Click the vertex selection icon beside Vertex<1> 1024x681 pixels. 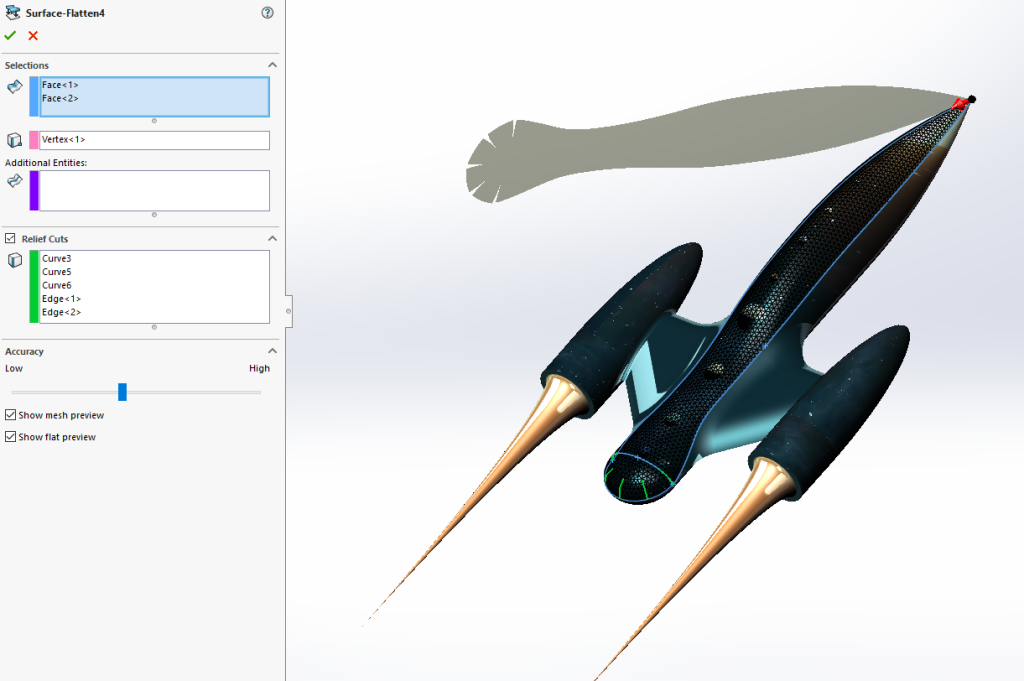[x=12, y=140]
